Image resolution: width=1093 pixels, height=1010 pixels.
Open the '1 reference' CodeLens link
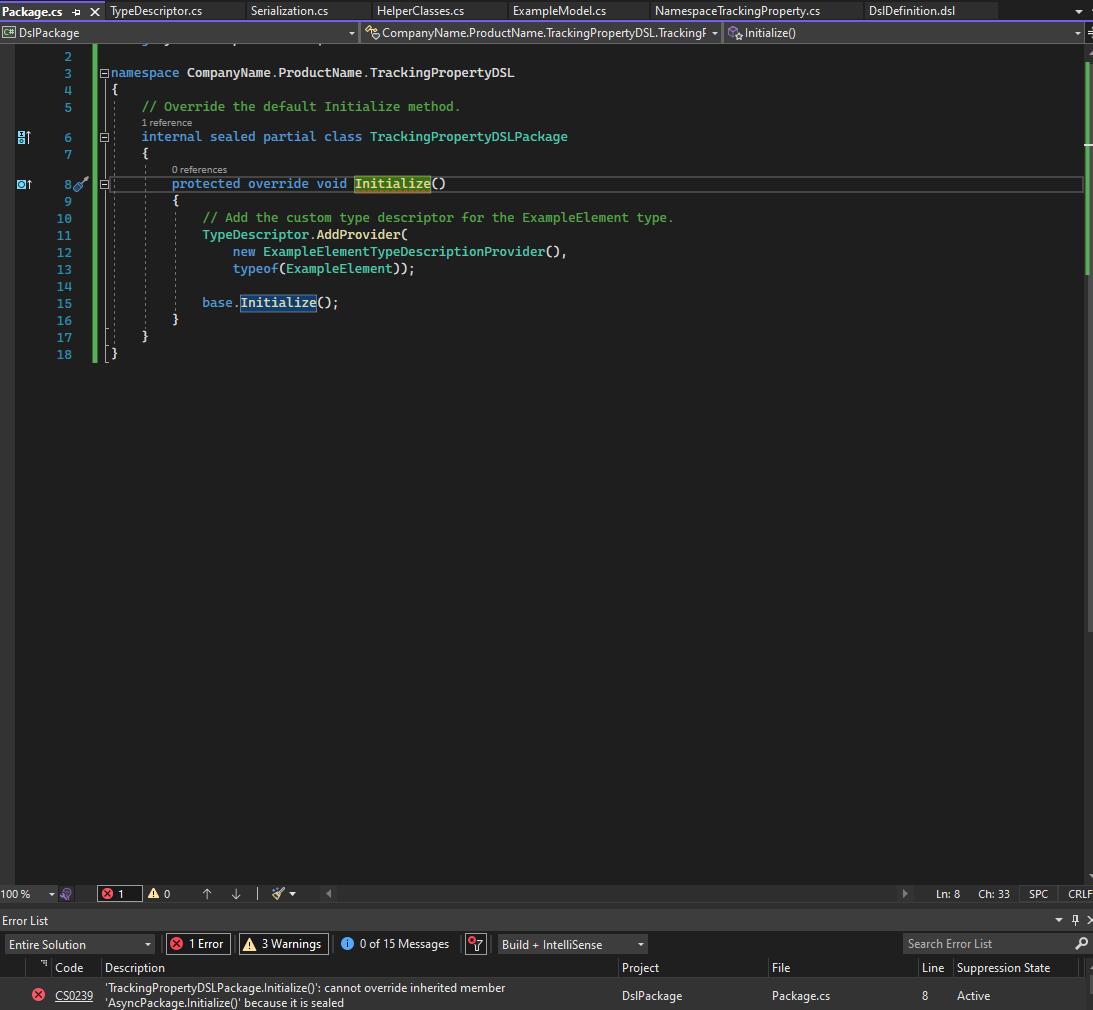pos(167,123)
